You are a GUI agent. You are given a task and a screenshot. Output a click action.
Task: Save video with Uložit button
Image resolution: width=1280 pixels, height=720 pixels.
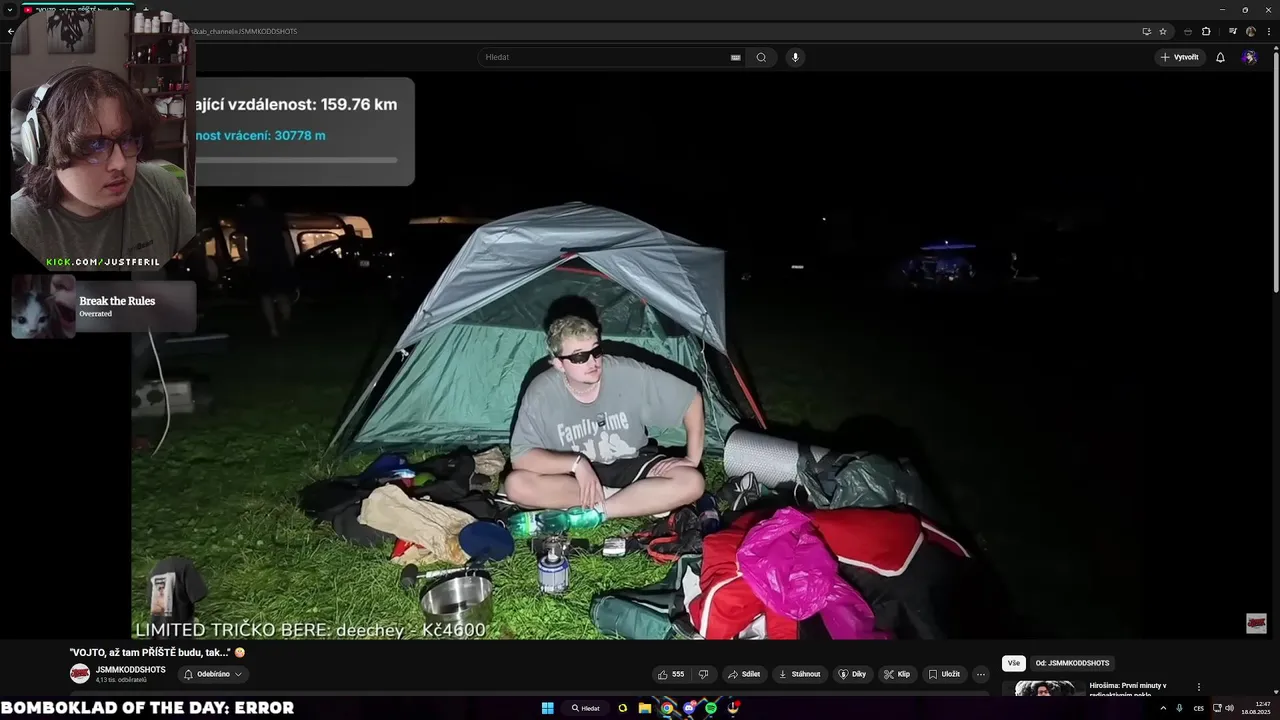944,674
